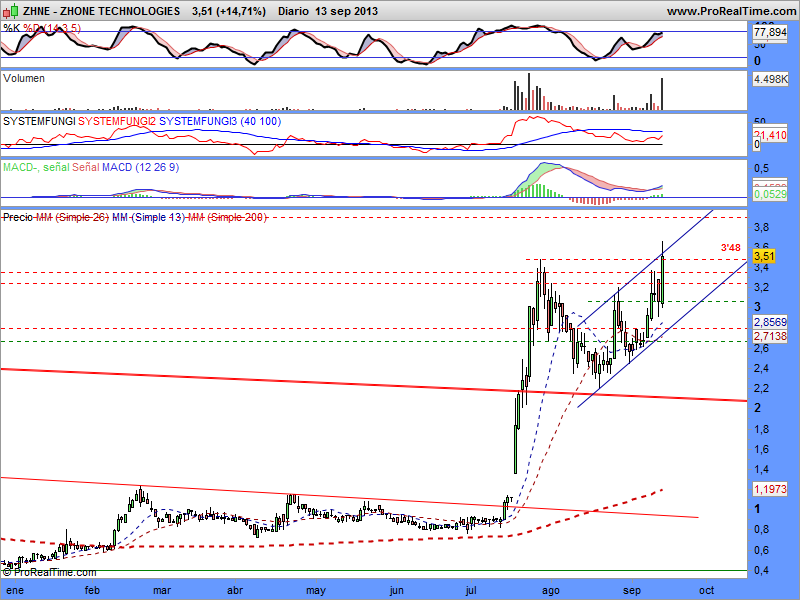This screenshot has height=600, width=800.
Task: Select the 77,894 stochastic value tag
Action: tap(770, 32)
